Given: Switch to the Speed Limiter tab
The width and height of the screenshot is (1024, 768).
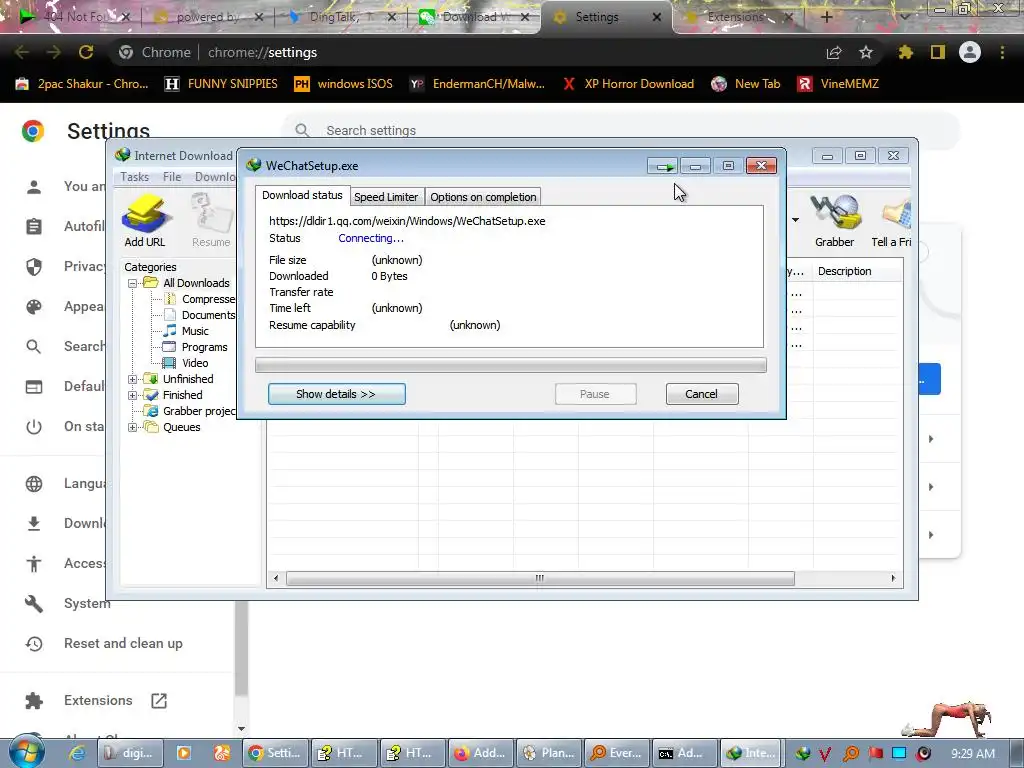Looking at the screenshot, I should click(386, 197).
